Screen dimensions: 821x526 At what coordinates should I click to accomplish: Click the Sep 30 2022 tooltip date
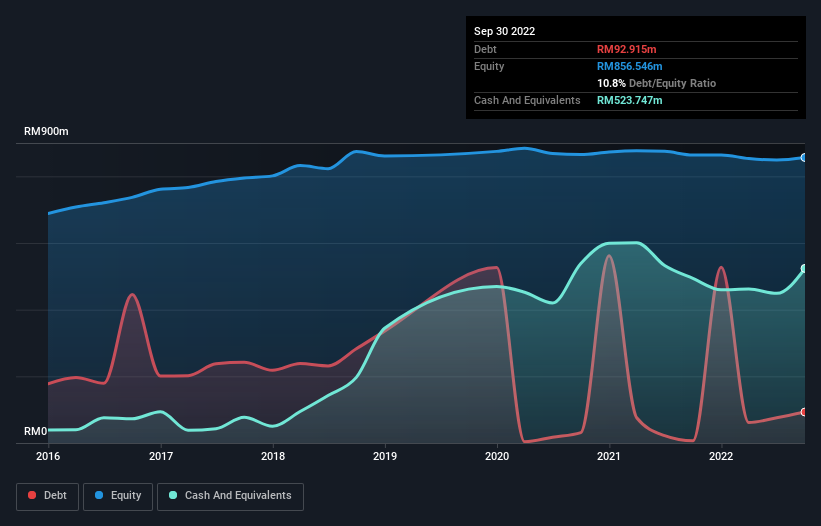pos(504,31)
